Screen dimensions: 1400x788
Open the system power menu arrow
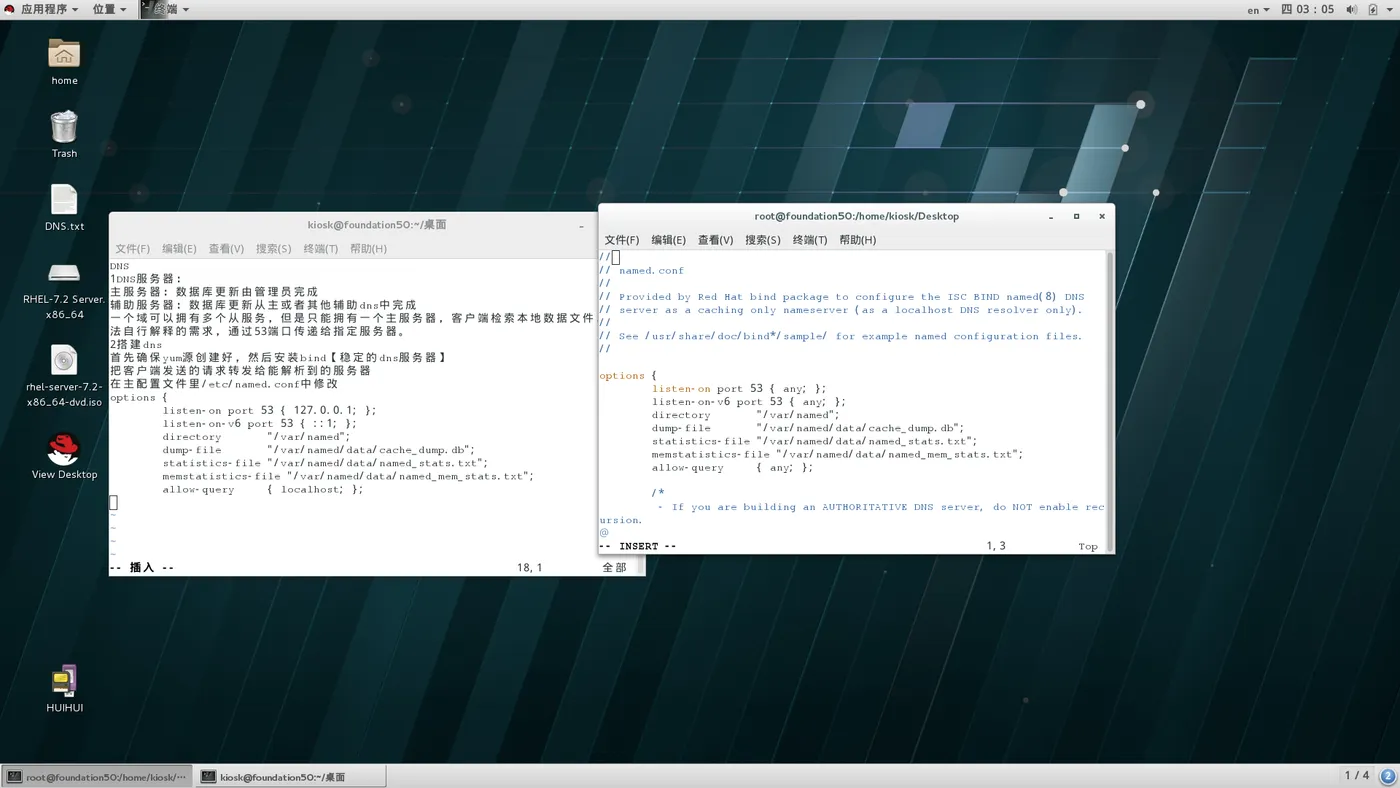tap(1390, 9)
